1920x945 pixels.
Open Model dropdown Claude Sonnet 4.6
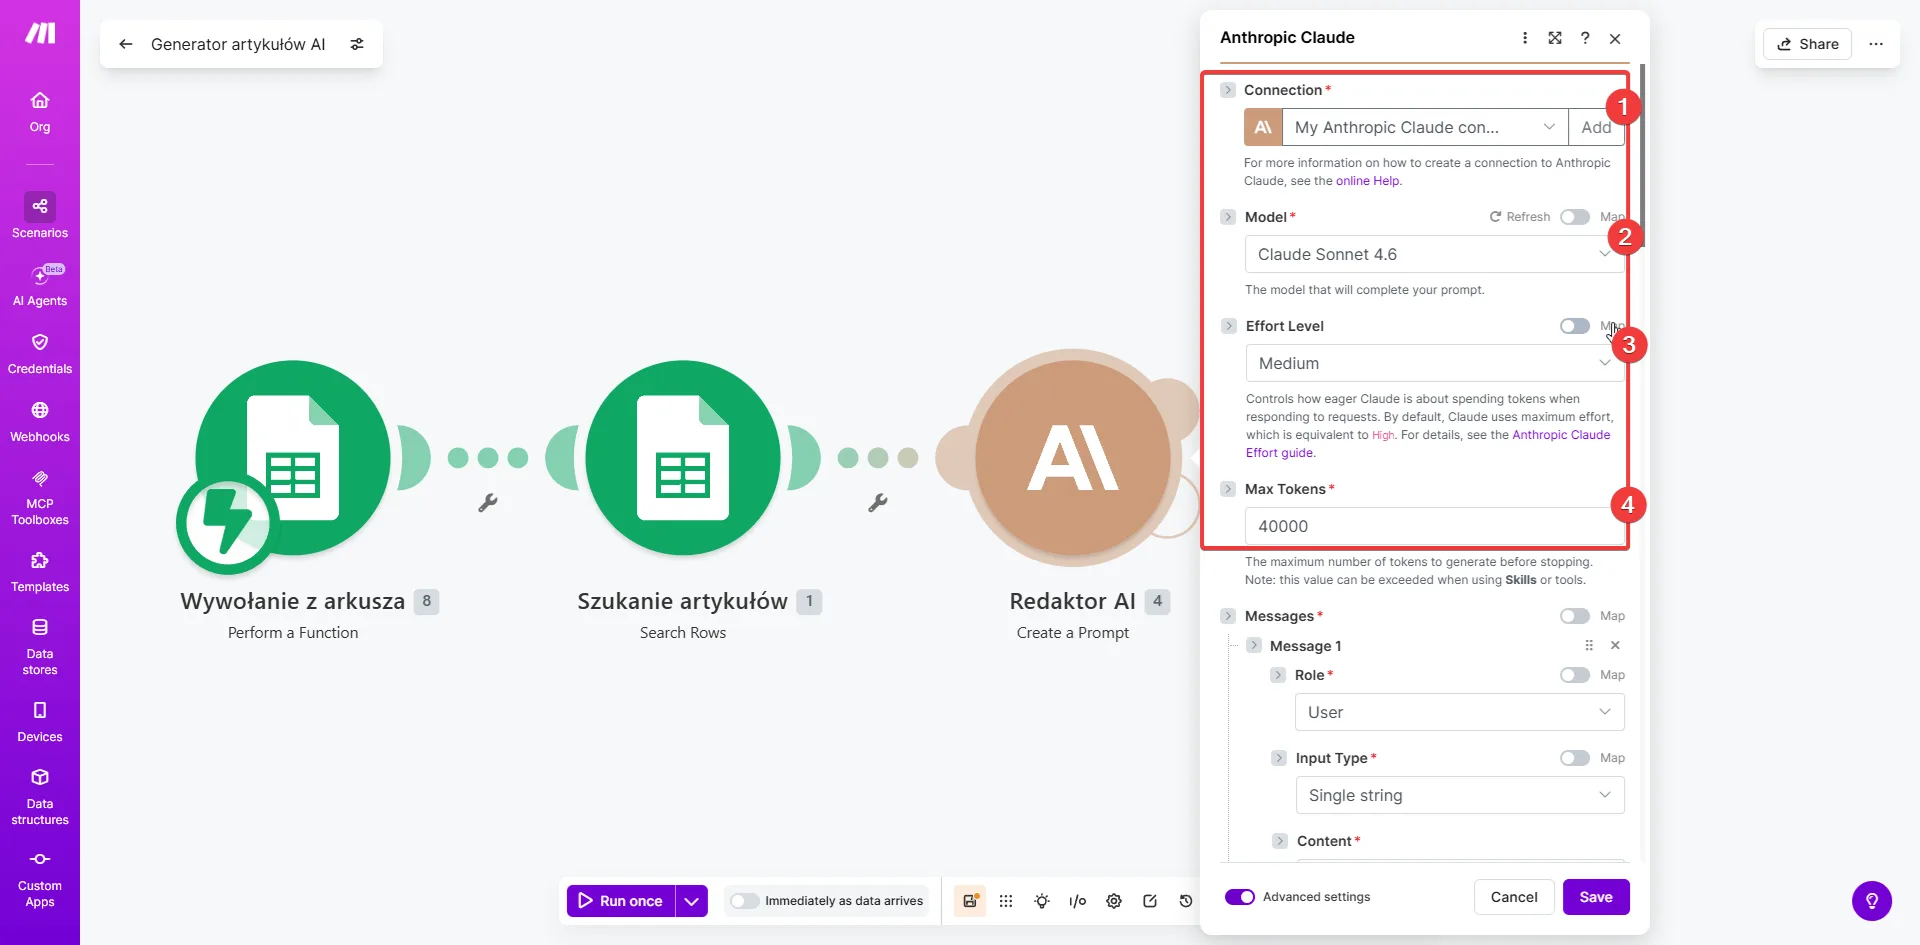tap(1434, 254)
